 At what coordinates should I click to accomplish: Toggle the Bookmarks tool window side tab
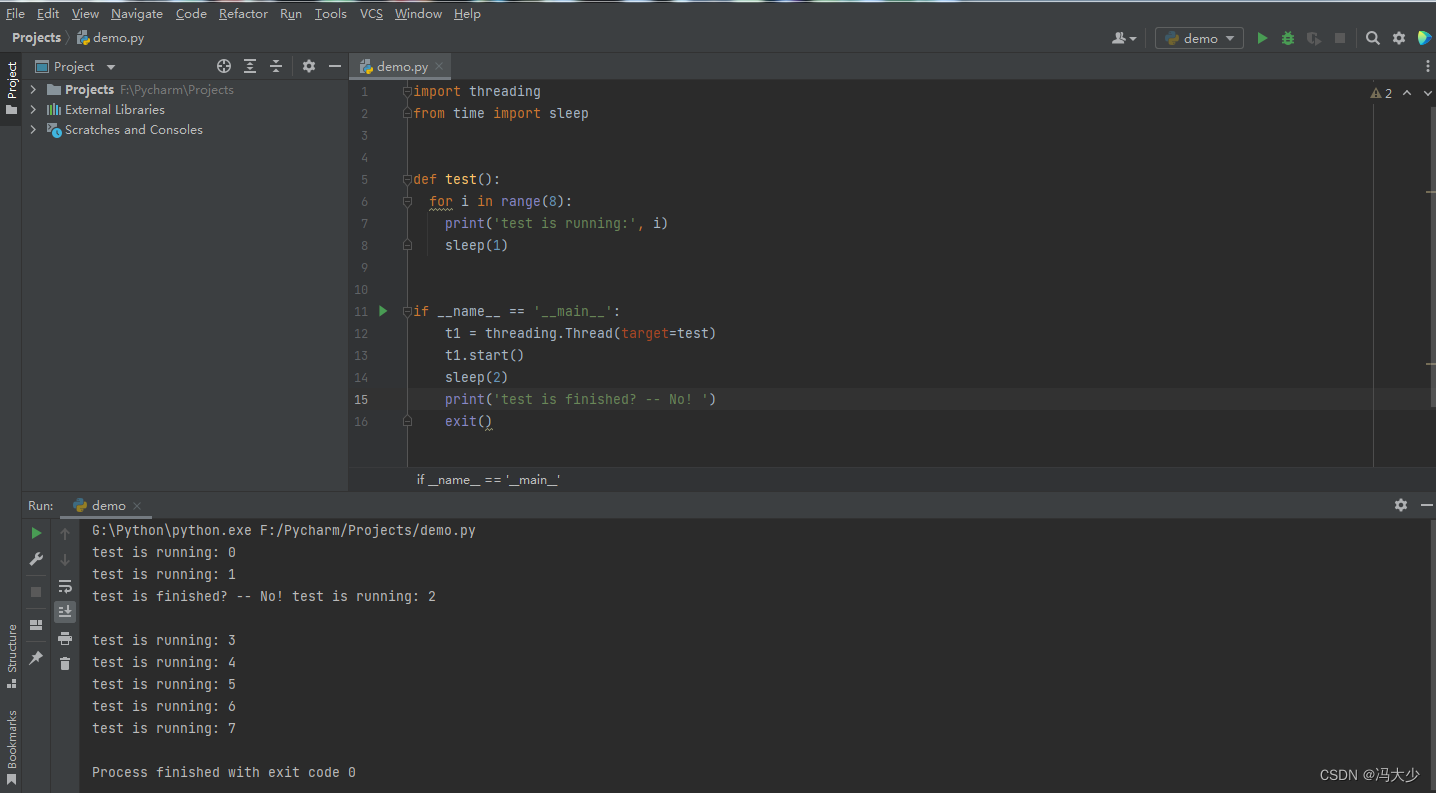click(x=11, y=748)
